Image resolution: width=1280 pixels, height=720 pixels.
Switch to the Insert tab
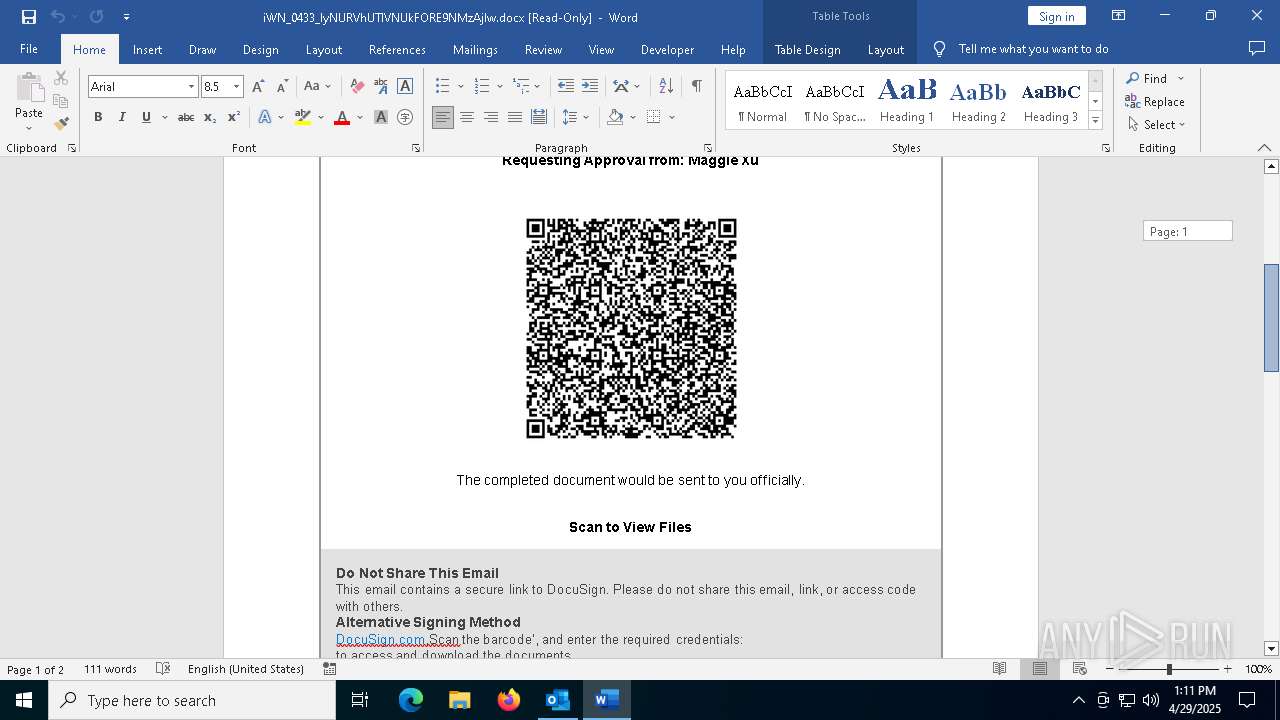click(147, 49)
